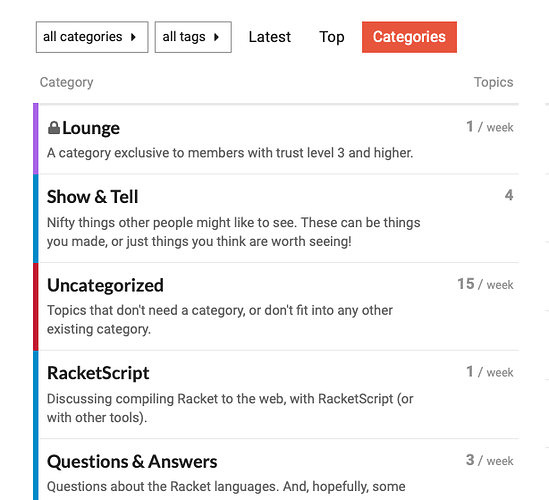Open the RacketScript category
The image size is (549, 500).
point(98,373)
